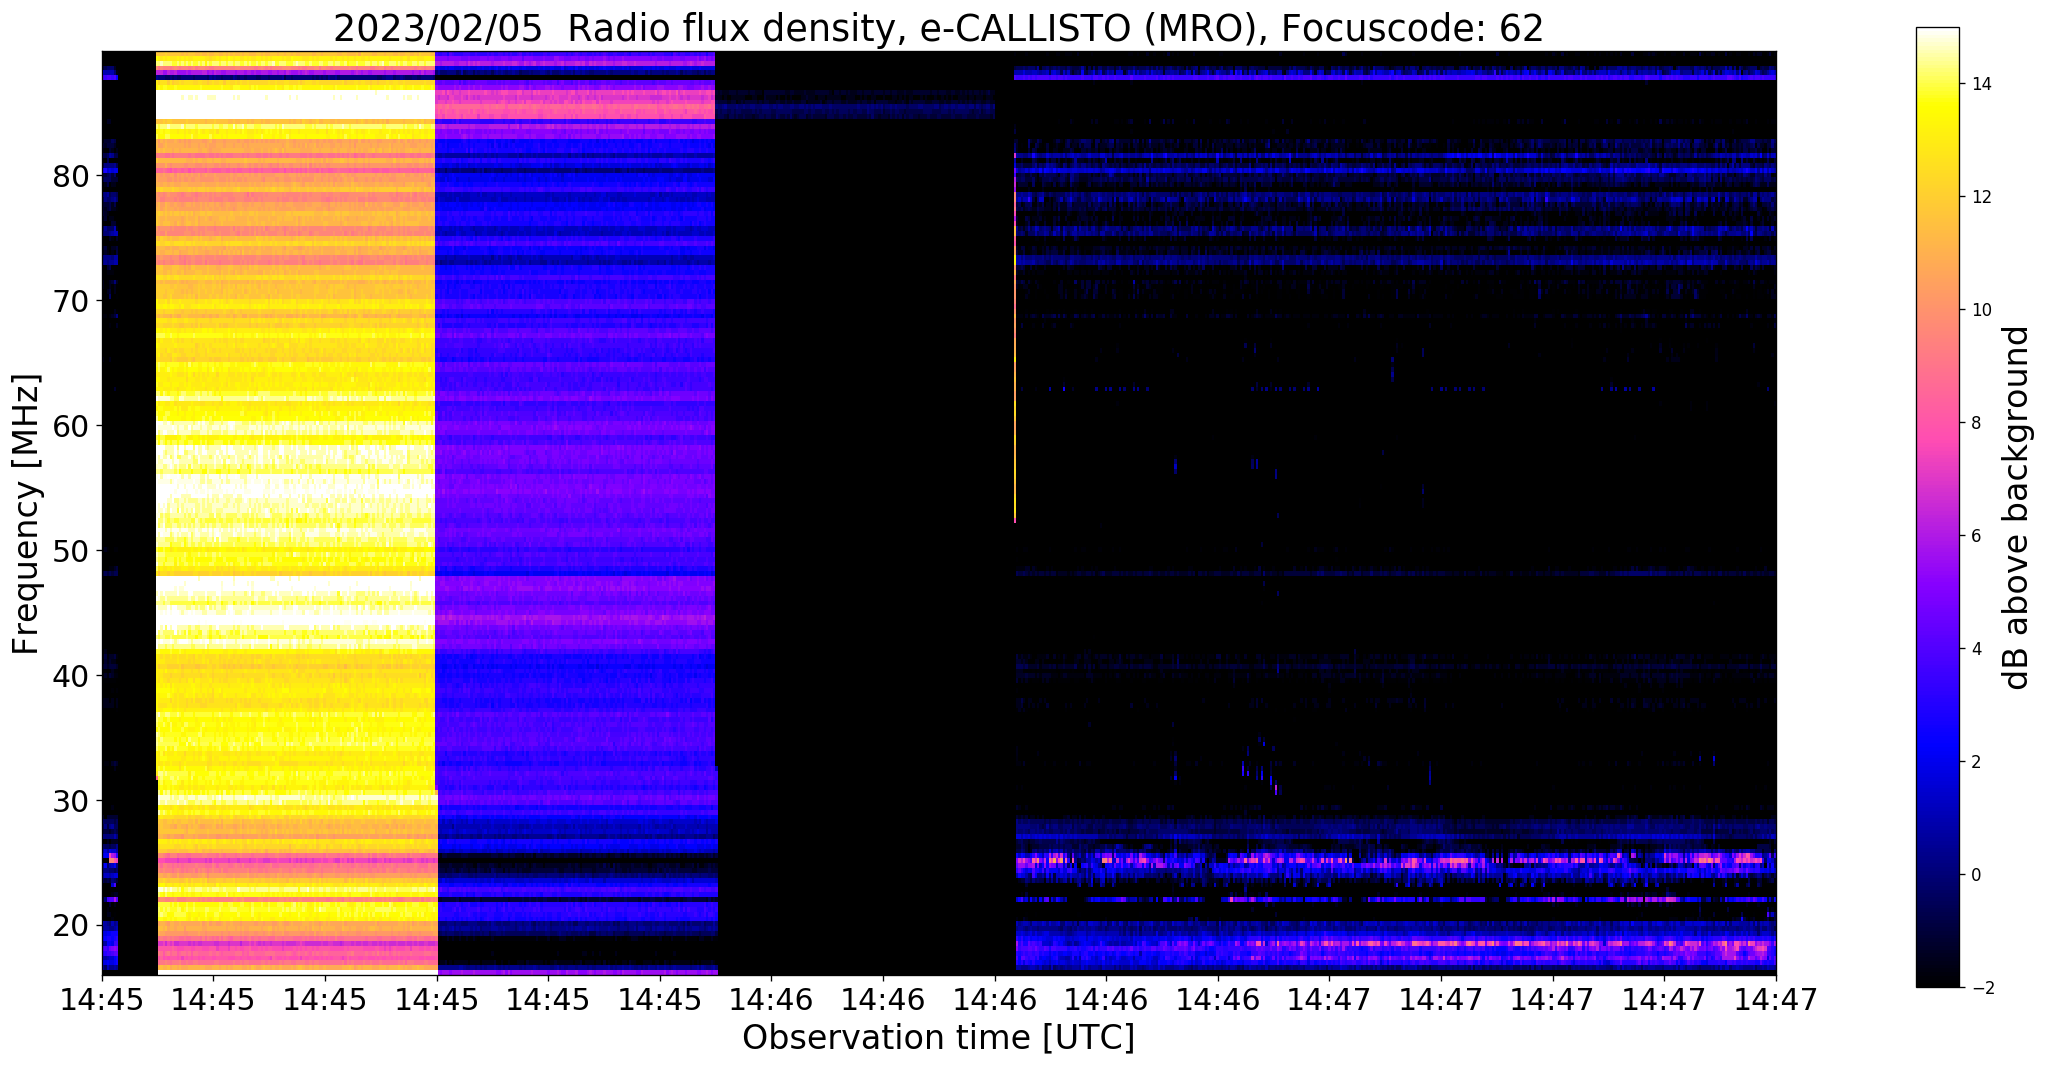Click the colorbar tick label 12
This screenshot has width=2047, height=1067.
(1979, 197)
